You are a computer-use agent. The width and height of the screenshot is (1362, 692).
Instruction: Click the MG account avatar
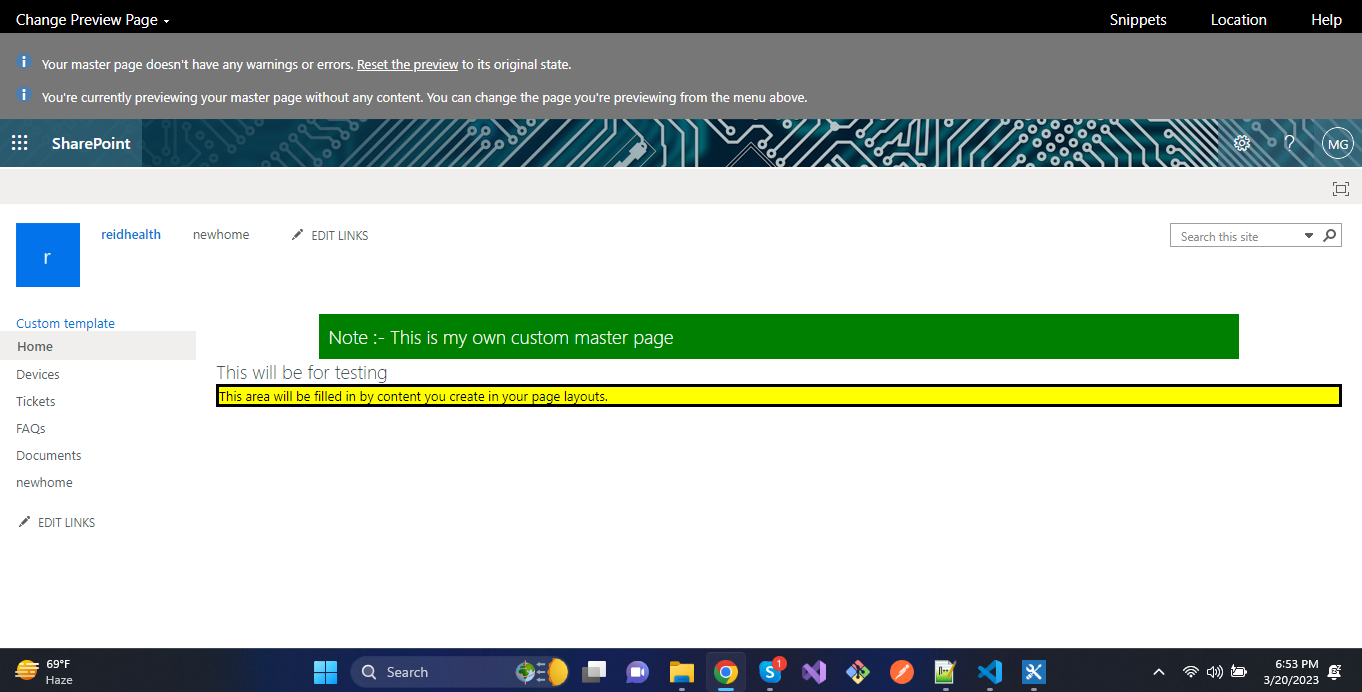[x=1337, y=143]
